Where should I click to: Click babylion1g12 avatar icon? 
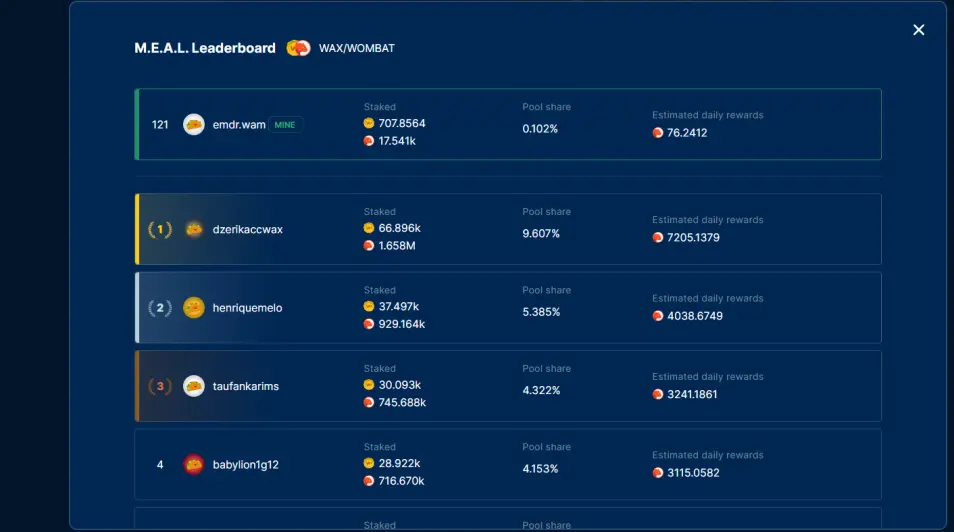pos(194,464)
